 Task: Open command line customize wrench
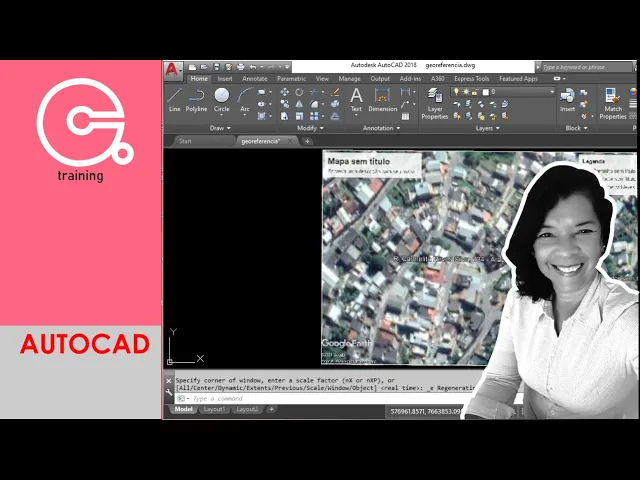(169, 392)
